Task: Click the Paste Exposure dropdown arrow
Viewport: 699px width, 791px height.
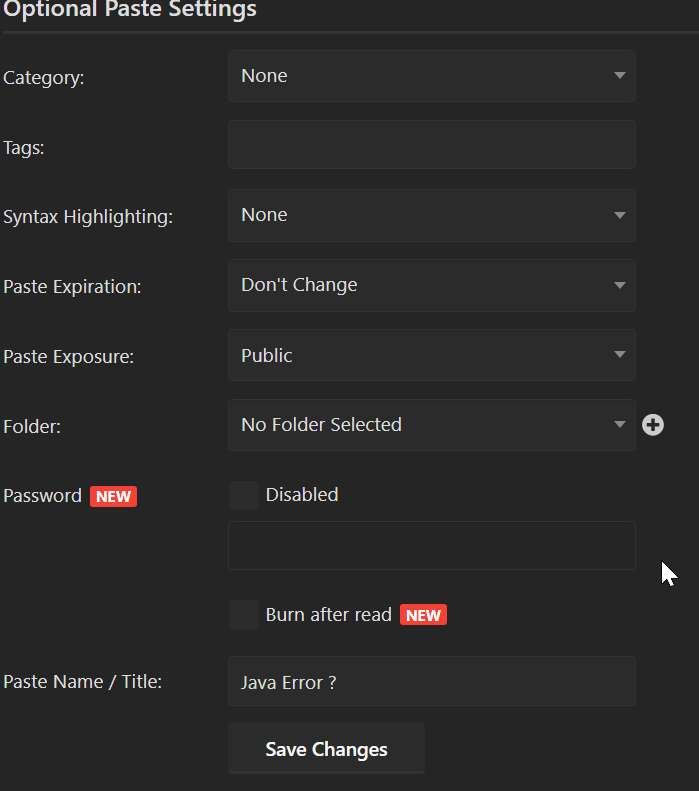Action: tap(619, 355)
